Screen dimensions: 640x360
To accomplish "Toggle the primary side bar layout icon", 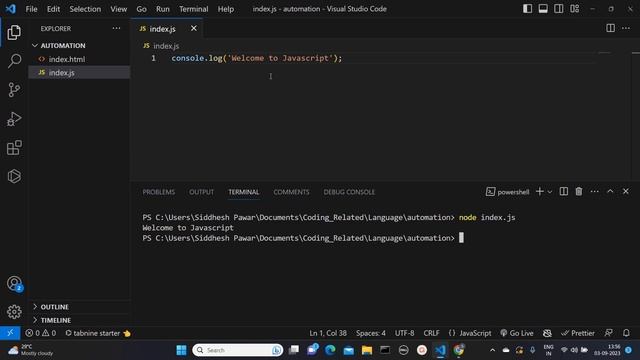I will [527, 9].
